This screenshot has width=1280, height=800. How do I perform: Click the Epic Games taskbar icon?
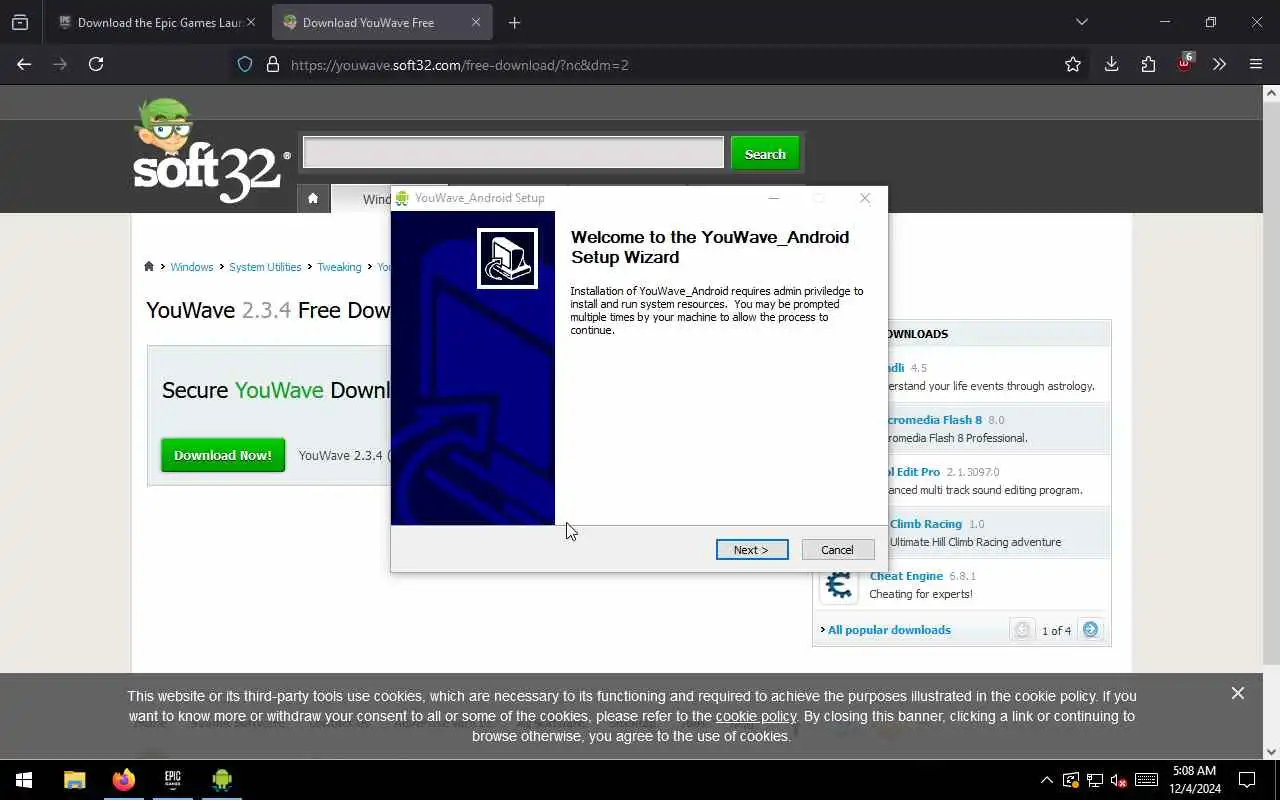point(173,780)
